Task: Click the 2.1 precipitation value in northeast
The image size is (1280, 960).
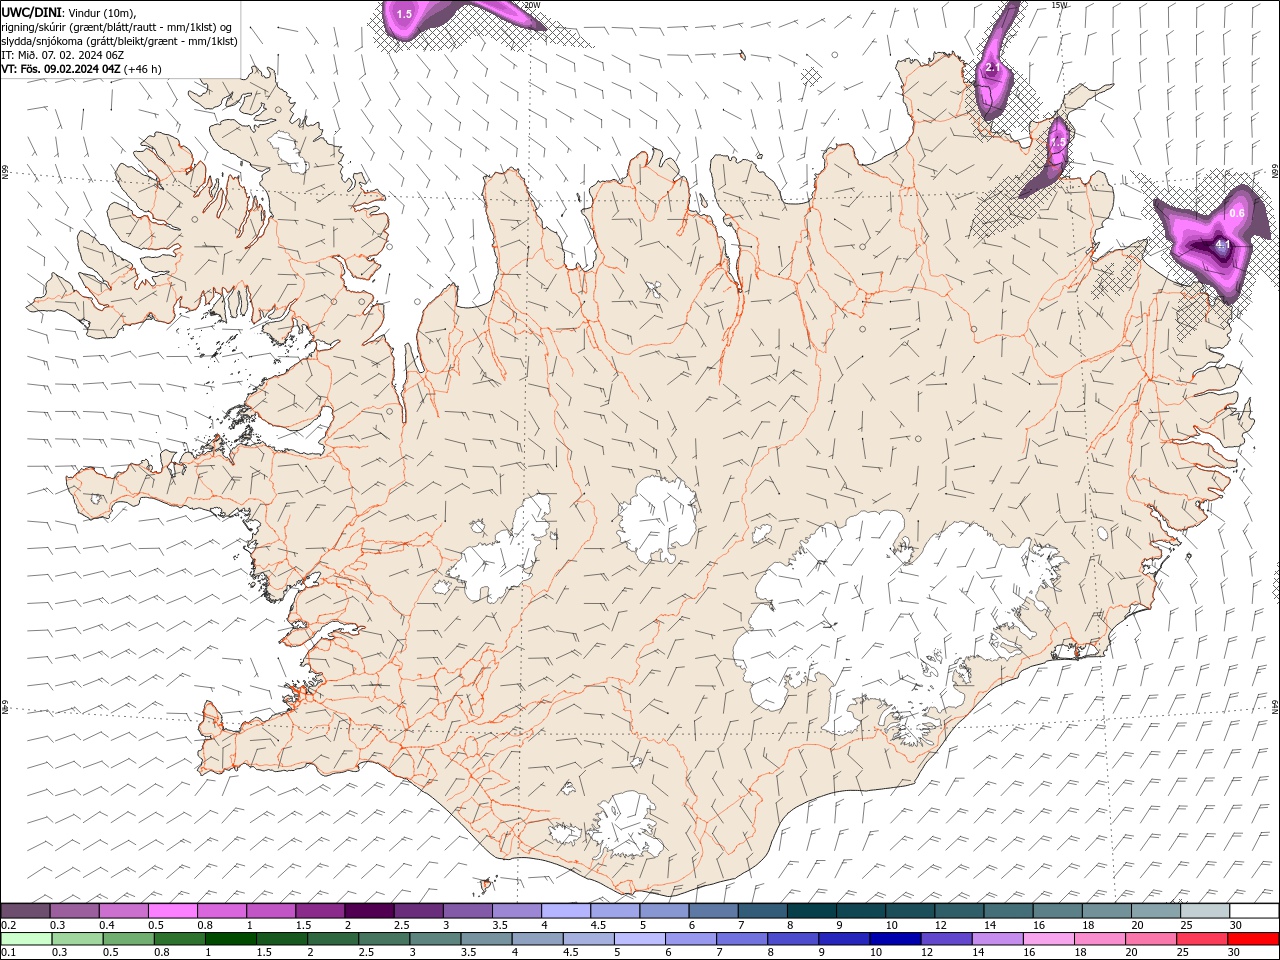Action: coord(992,67)
